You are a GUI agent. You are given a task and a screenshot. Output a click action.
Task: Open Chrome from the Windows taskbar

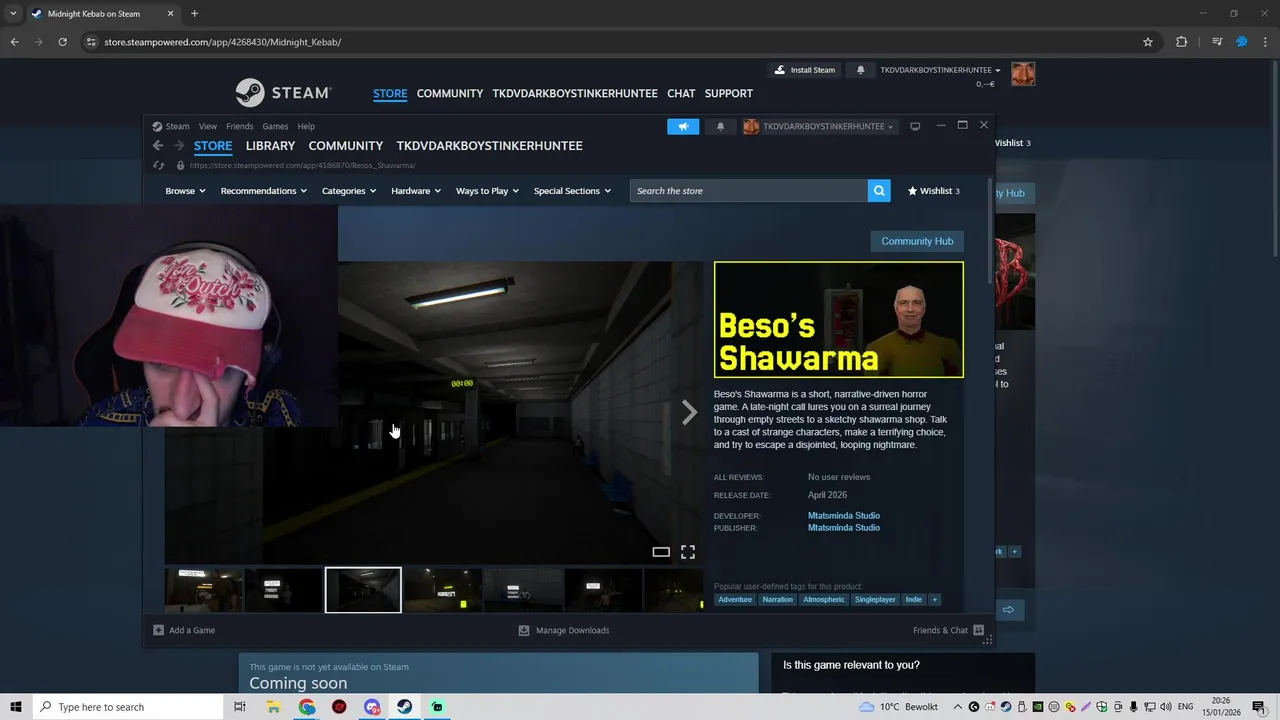pyautogui.click(x=307, y=707)
